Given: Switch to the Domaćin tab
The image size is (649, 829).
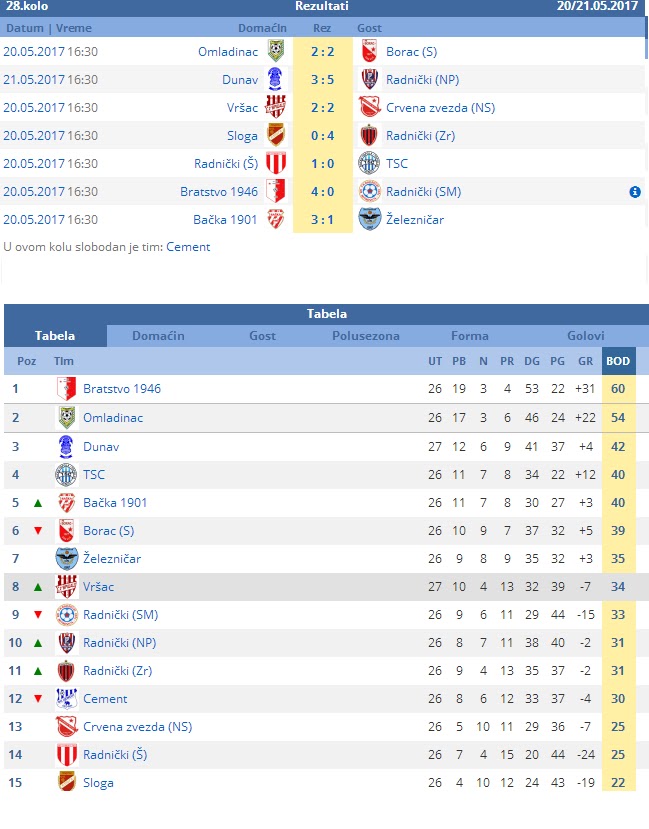Looking at the screenshot, I should point(158,336).
